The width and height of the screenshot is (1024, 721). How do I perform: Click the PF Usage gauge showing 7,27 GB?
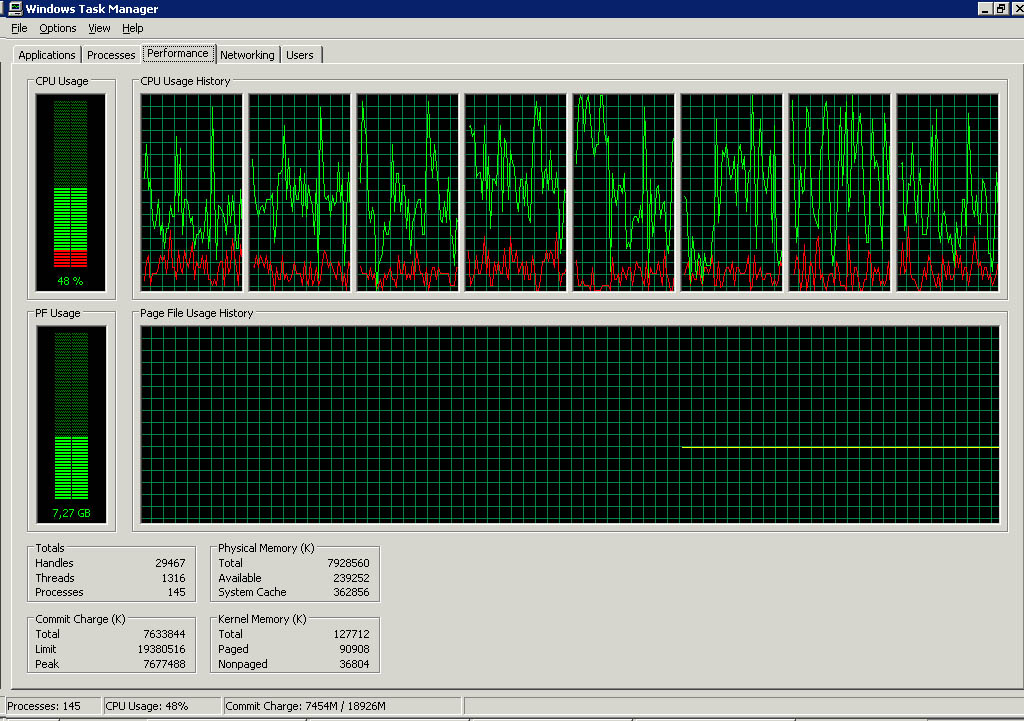(x=70, y=424)
